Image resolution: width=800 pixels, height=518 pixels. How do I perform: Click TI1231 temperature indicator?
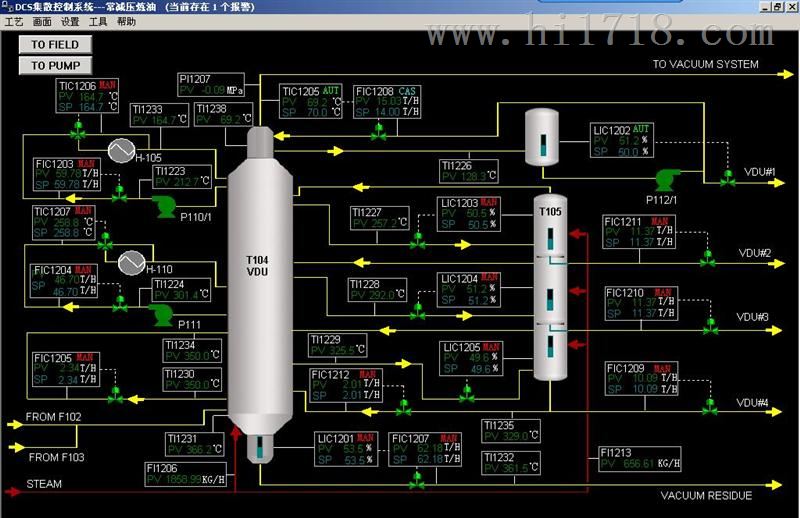coord(195,444)
